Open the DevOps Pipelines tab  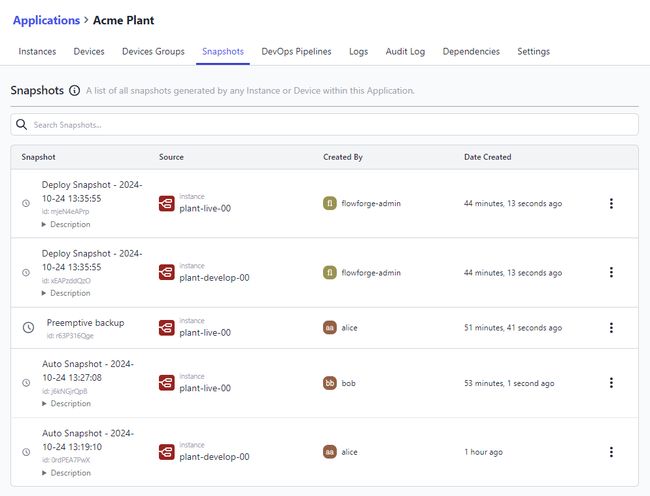296,51
